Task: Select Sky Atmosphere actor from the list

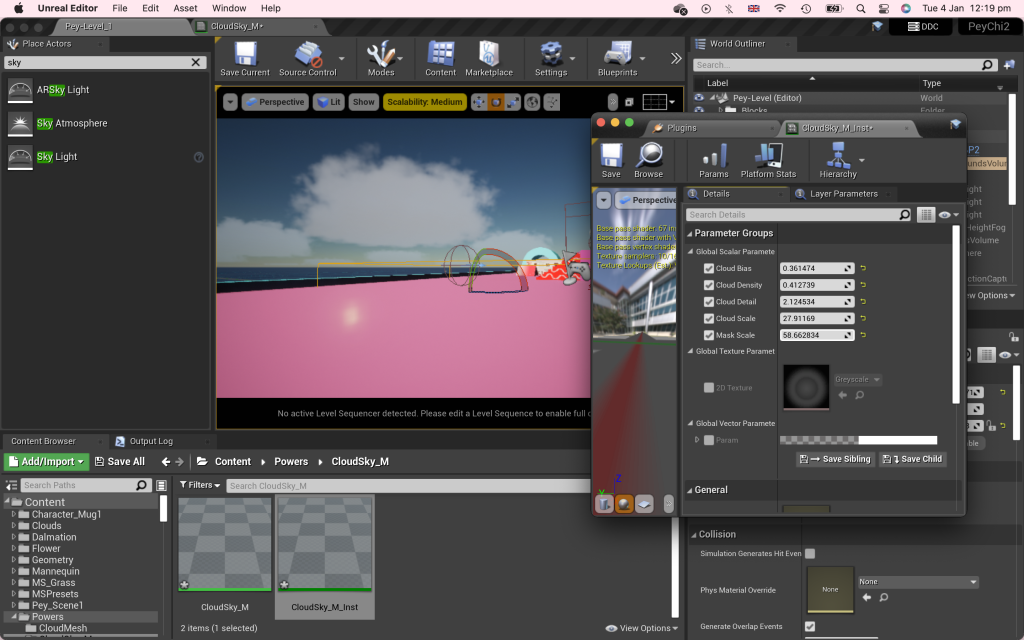Action: click(x=72, y=123)
